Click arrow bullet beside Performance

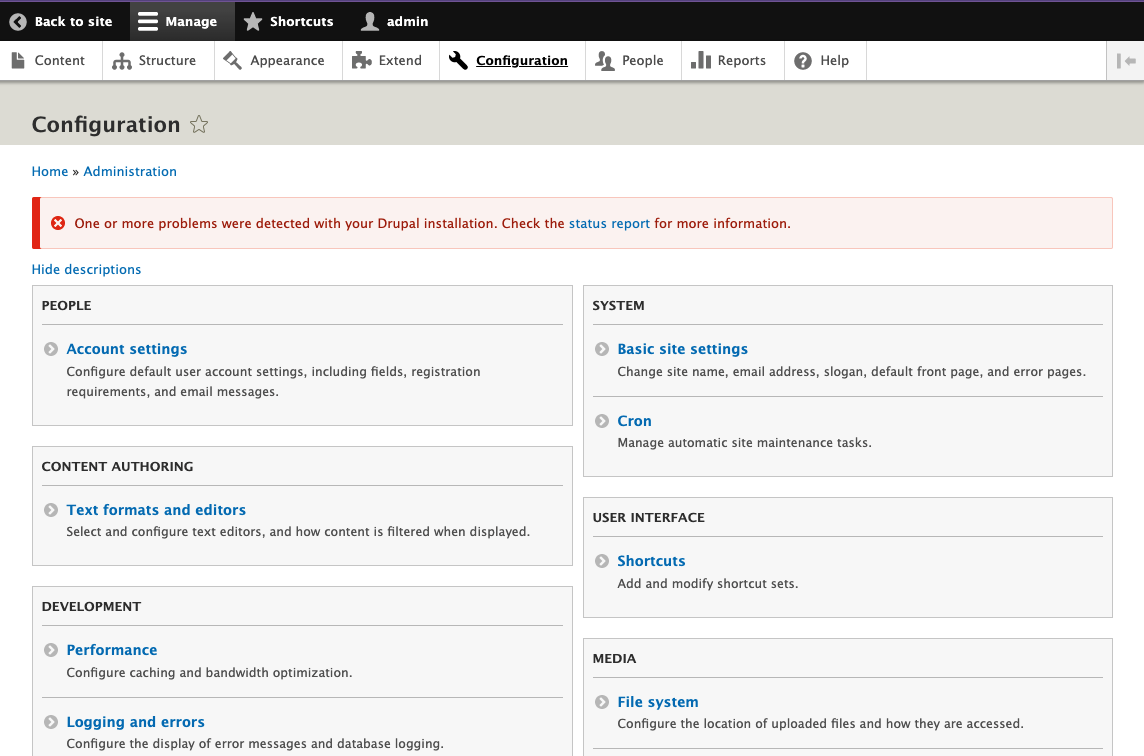[51, 650]
